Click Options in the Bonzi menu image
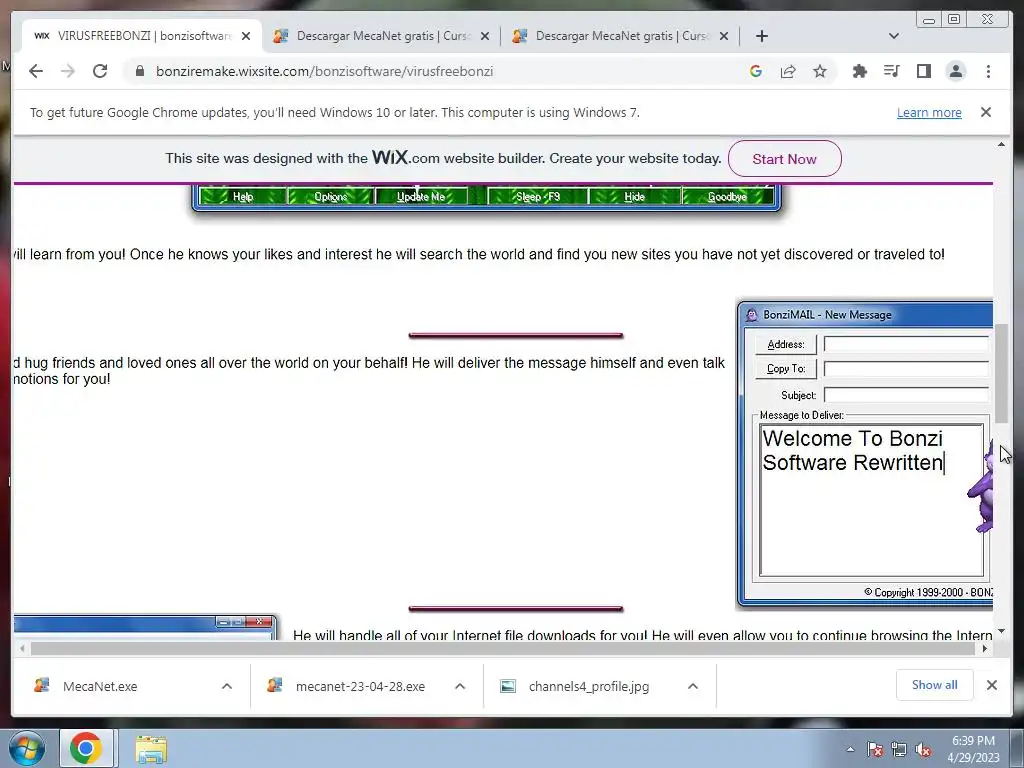The width and height of the screenshot is (1024, 768). [330, 196]
